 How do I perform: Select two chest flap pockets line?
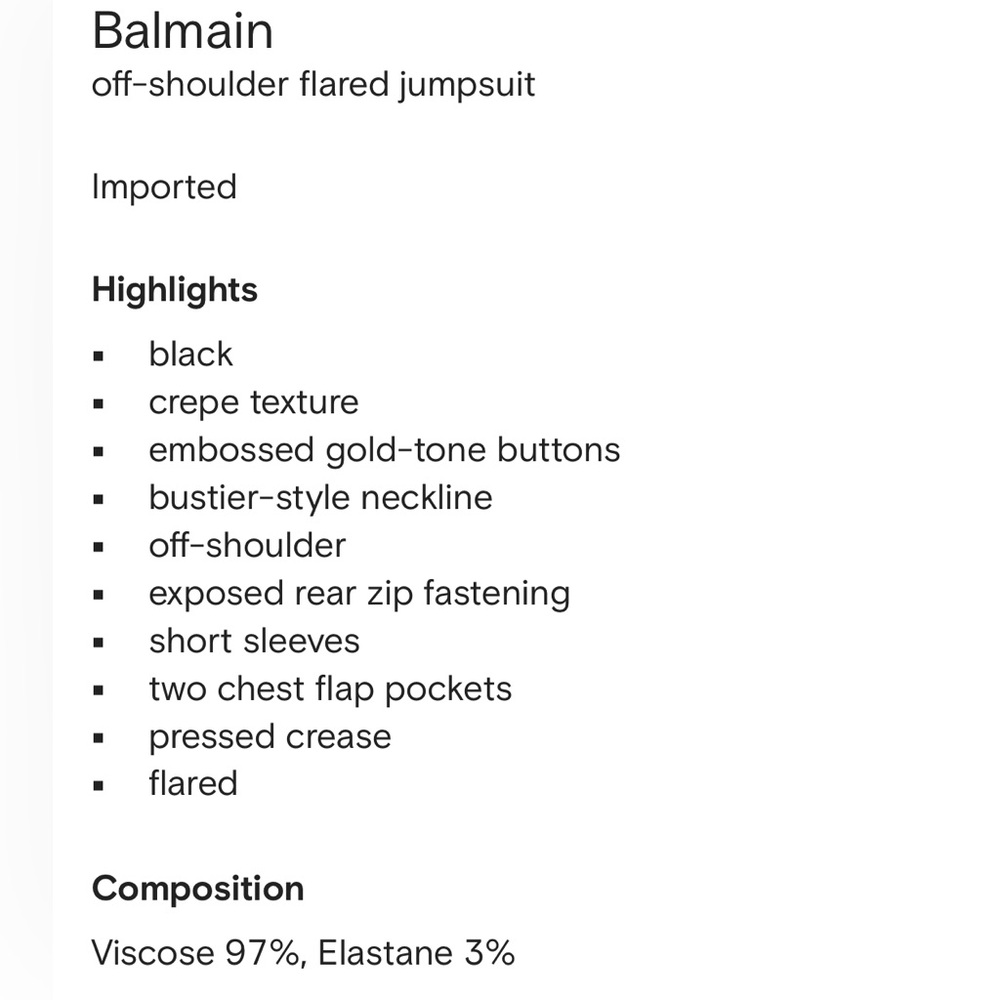(x=330, y=690)
